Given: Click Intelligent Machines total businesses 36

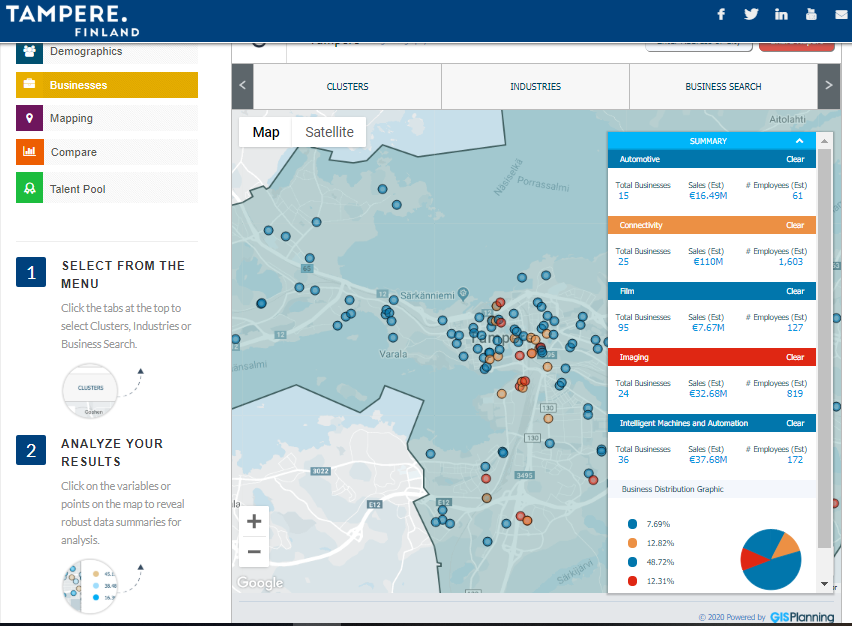Looking at the screenshot, I should click(x=623, y=460).
